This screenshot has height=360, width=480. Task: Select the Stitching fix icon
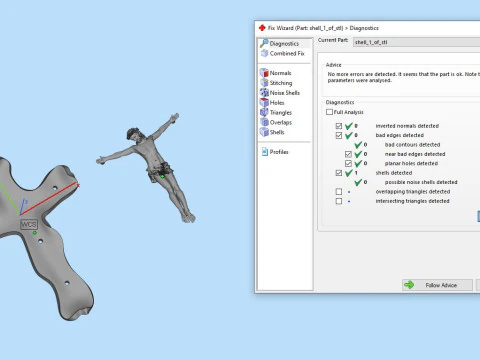[264, 83]
